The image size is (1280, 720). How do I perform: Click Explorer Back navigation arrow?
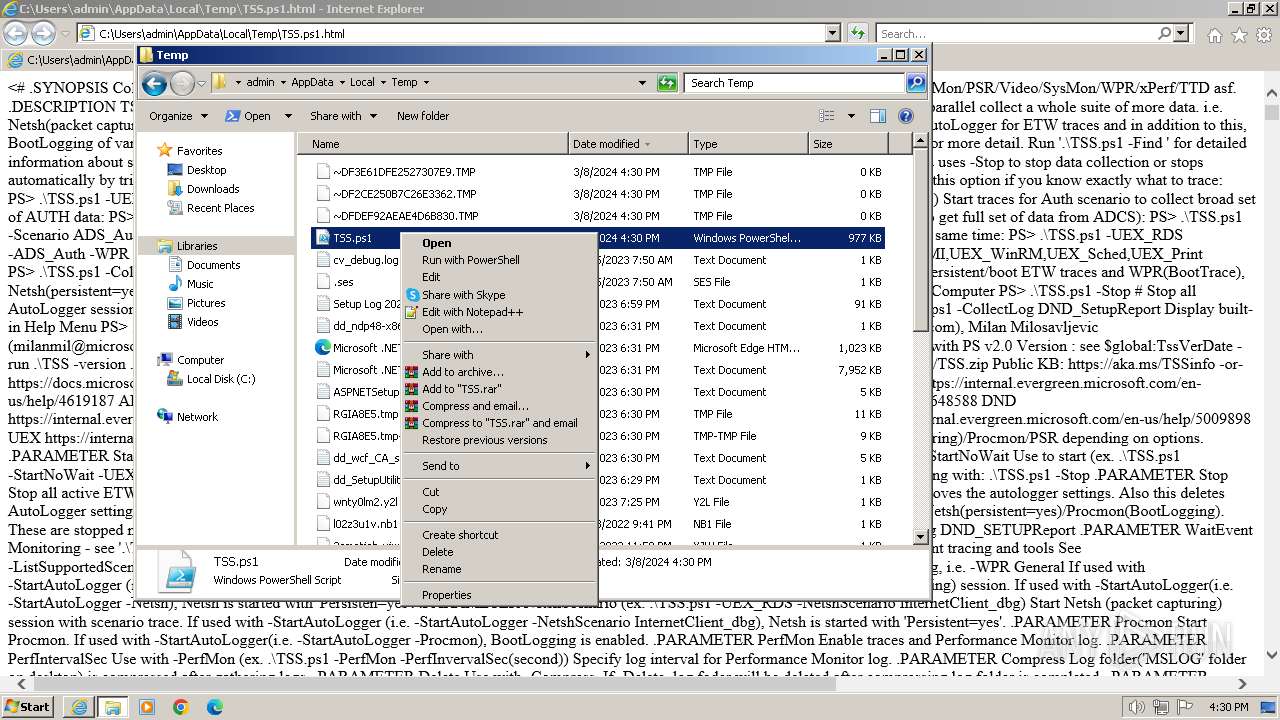tap(154, 83)
